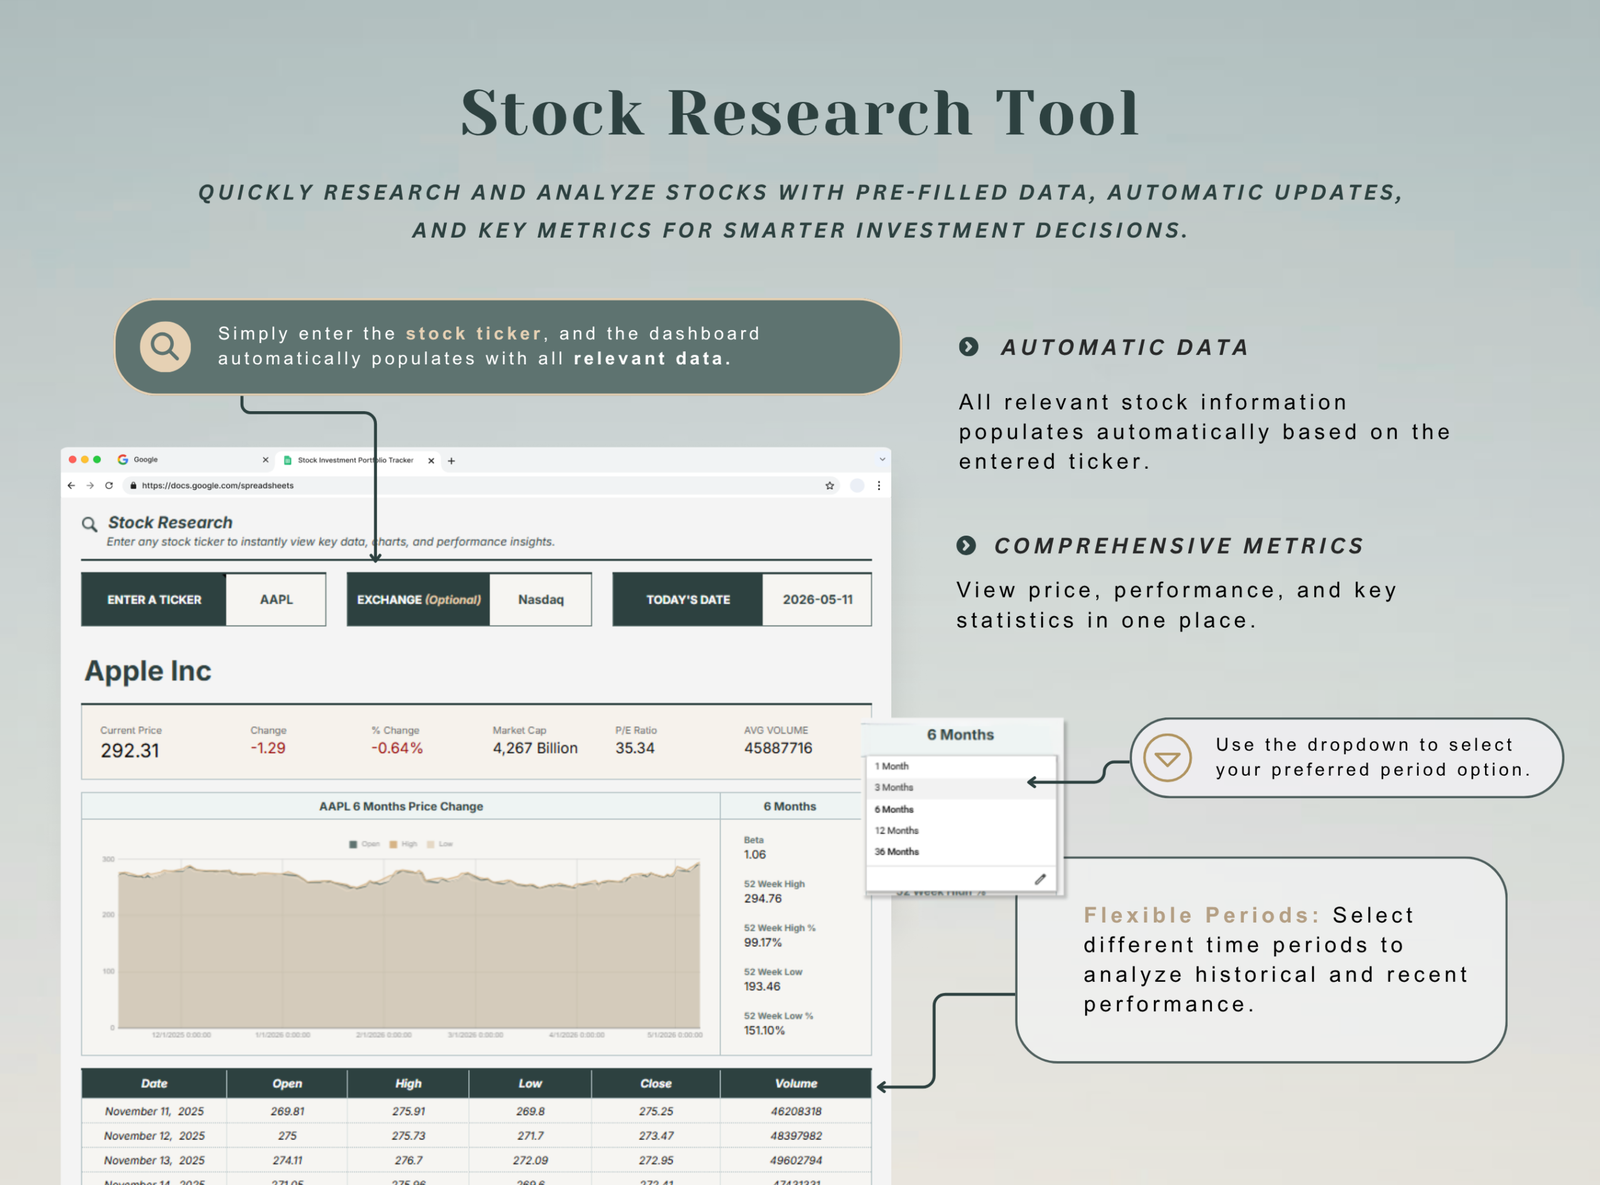Click the ENTER A TICKER label
Image resolution: width=1600 pixels, height=1185 pixels.
click(x=154, y=600)
